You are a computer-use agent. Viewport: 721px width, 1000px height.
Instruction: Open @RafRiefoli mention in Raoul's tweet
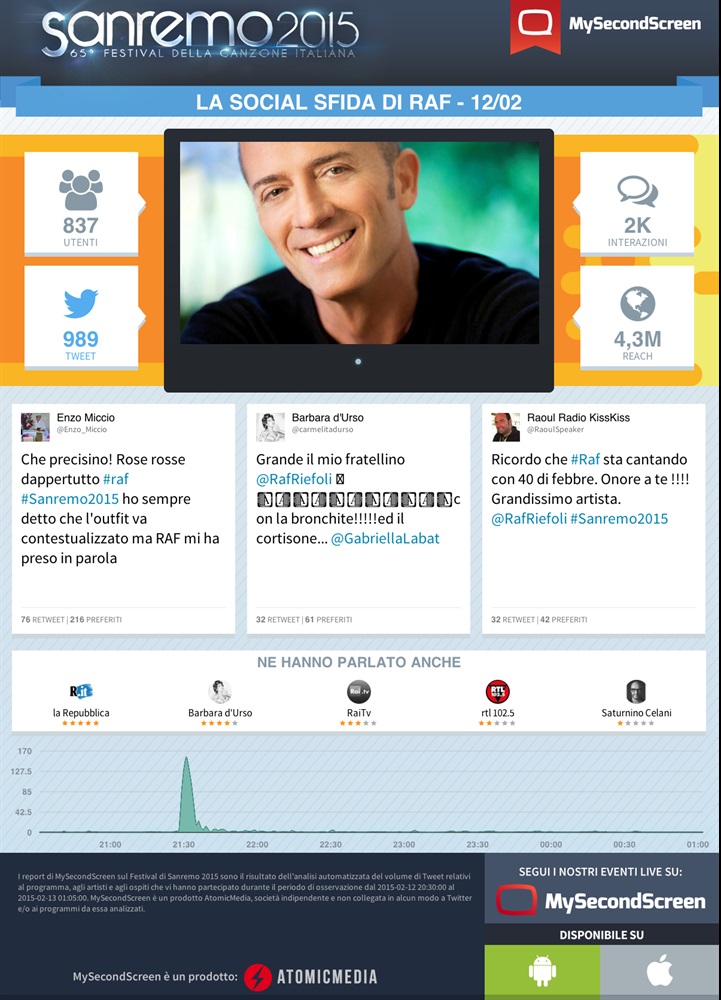point(529,518)
